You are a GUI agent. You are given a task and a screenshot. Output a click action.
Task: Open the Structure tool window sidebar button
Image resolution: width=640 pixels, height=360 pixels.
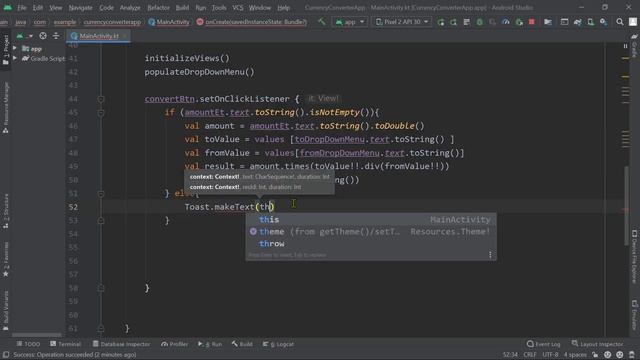point(6,211)
